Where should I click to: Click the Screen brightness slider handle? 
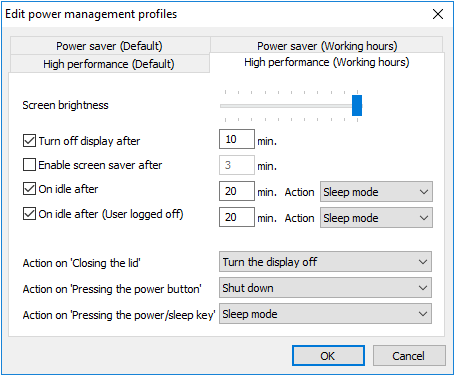[357, 105]
